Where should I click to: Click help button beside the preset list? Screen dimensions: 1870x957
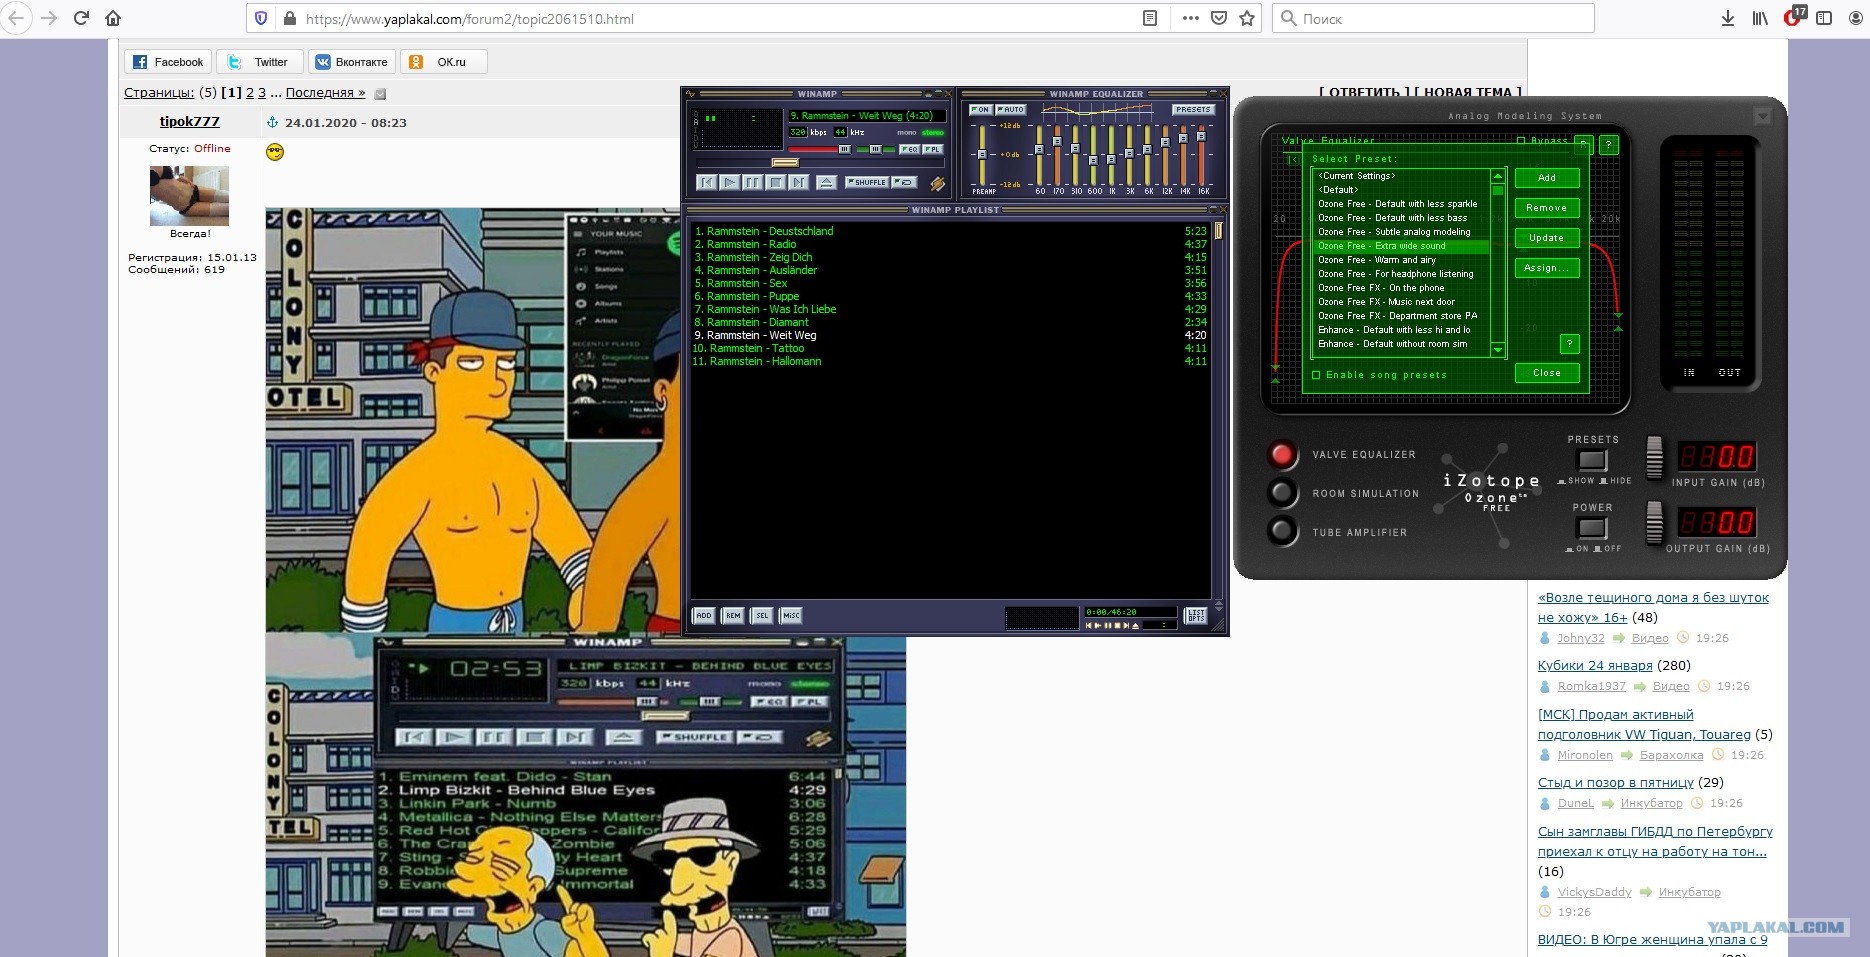tap(1569, 344)
